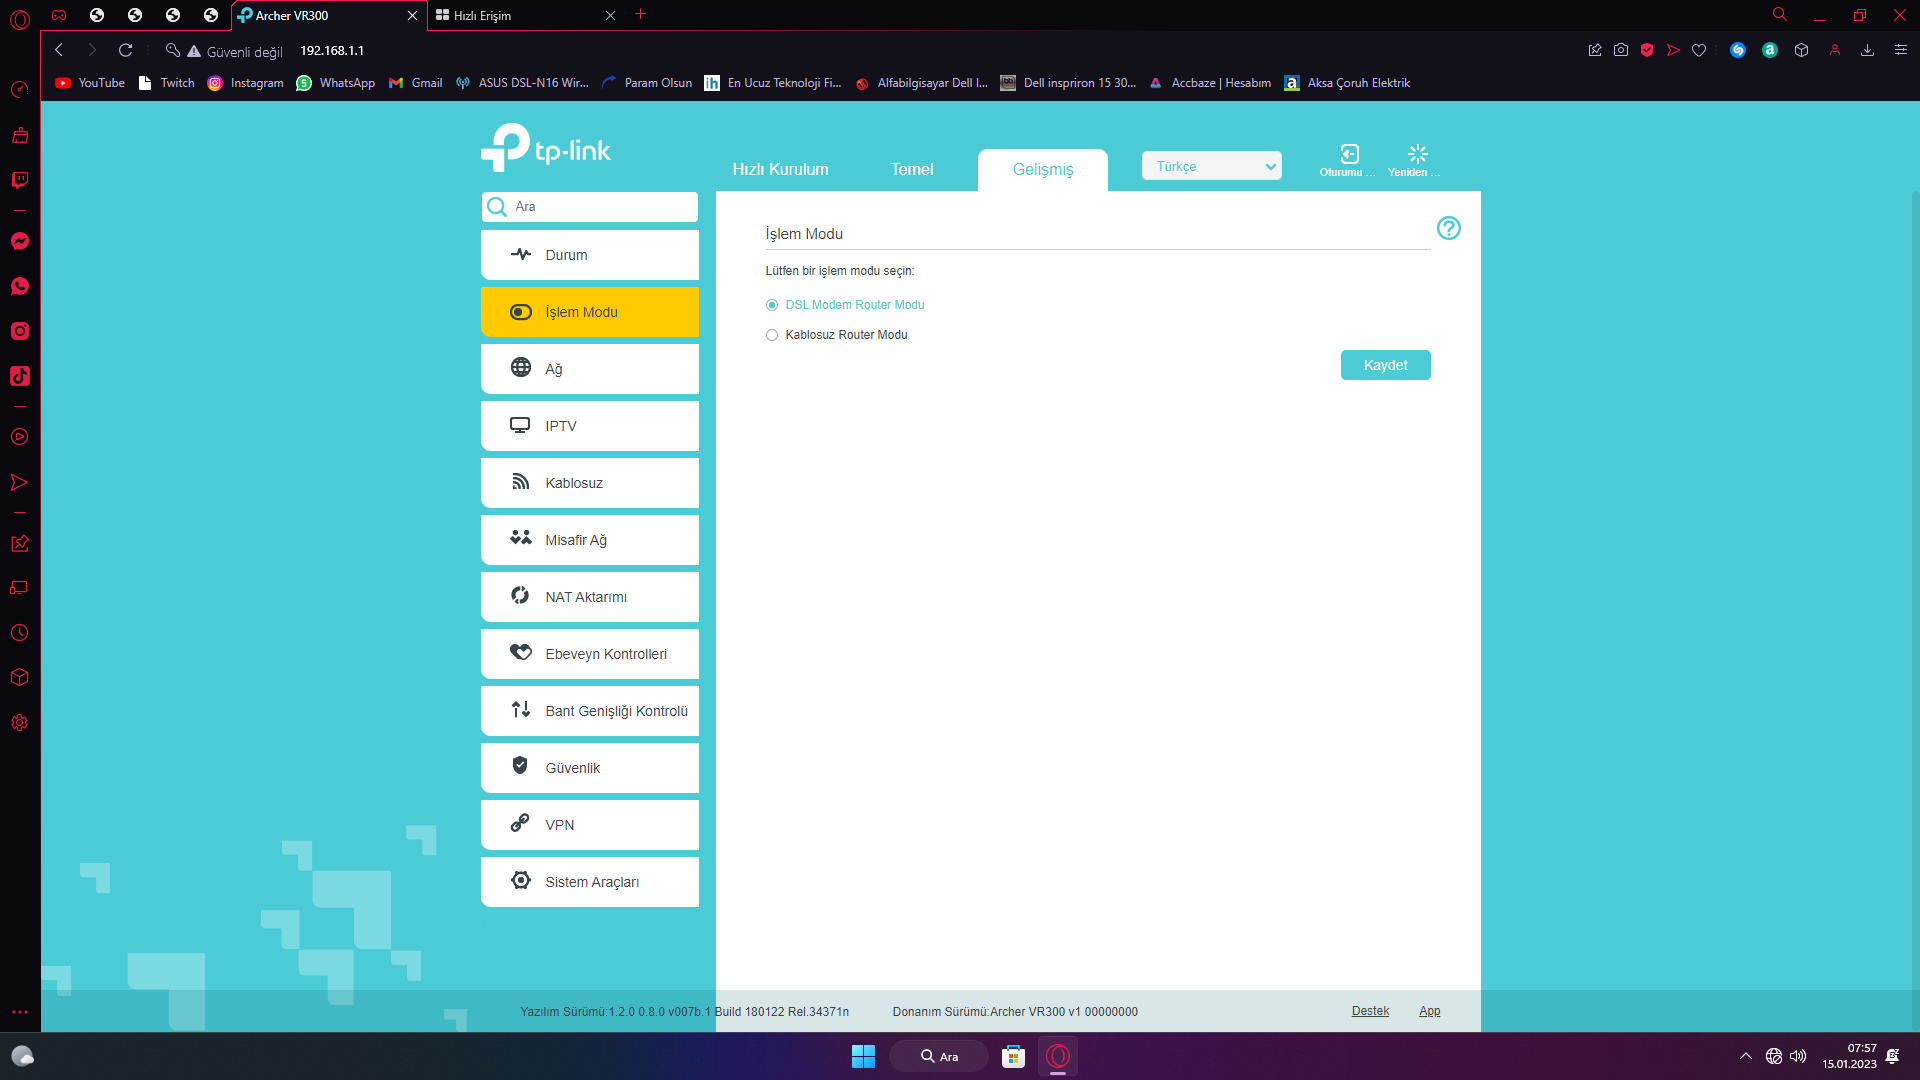The height and width of the screenshot is (1080, 1920).
Task: Open the Opera sidebar WhatsApp icon
Action: tap(20, 287)
